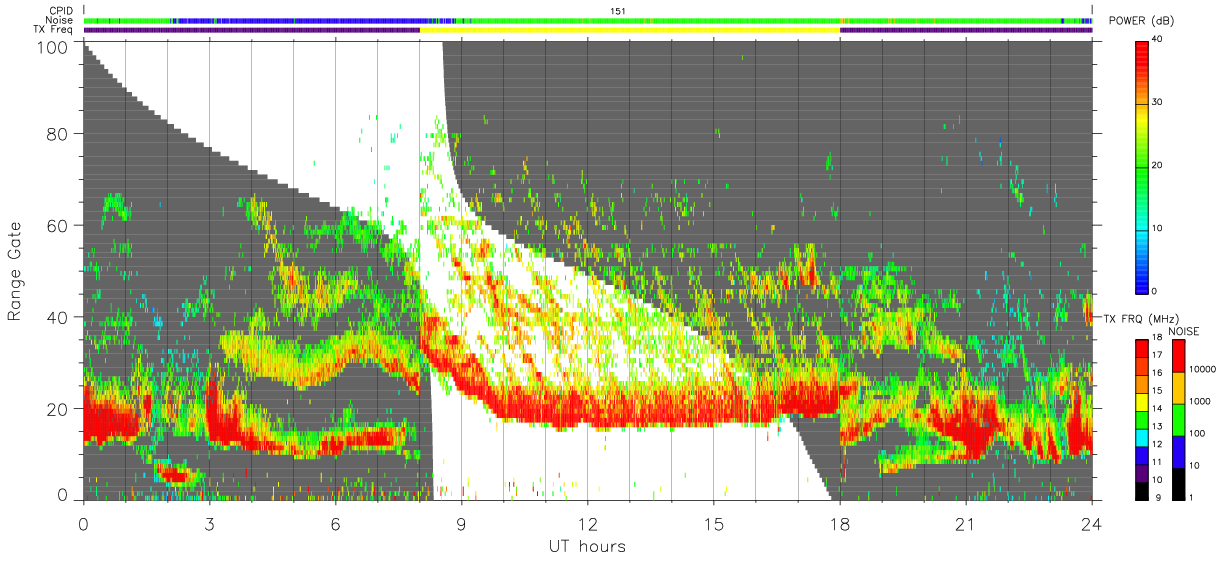
Task: Click x-axis tick label '15'
Action: coord(714,524)
